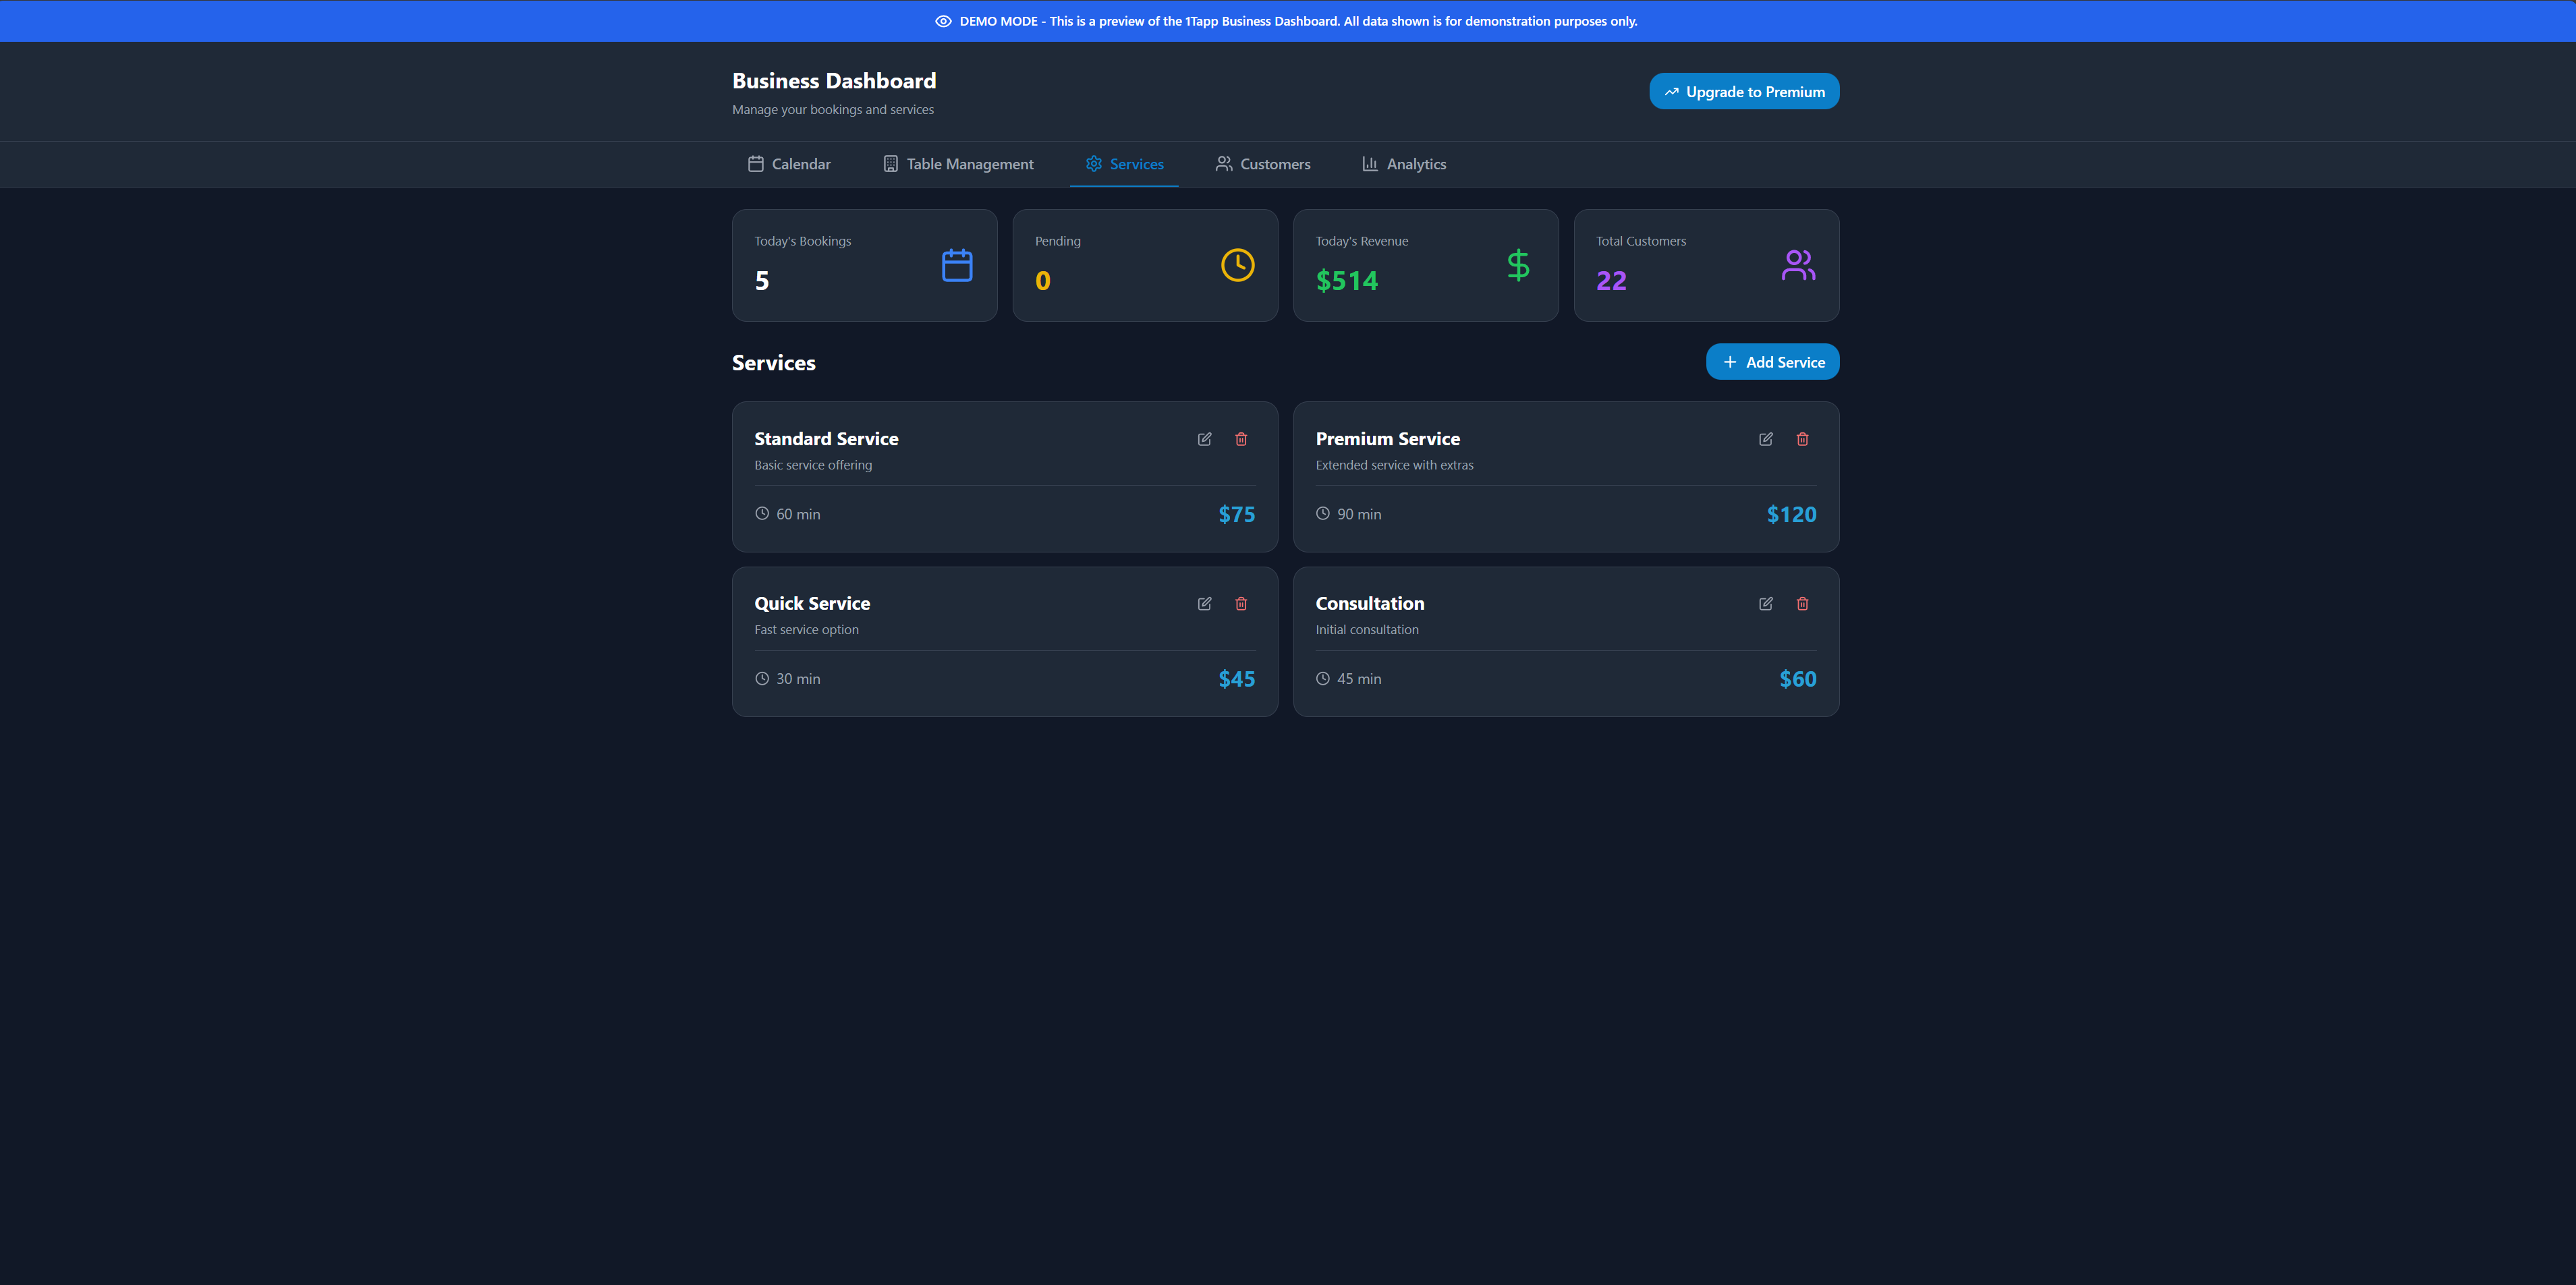This screenshot has height=1285, width=2576.
Task: Switch to Table Management tab
Action: 958,164
